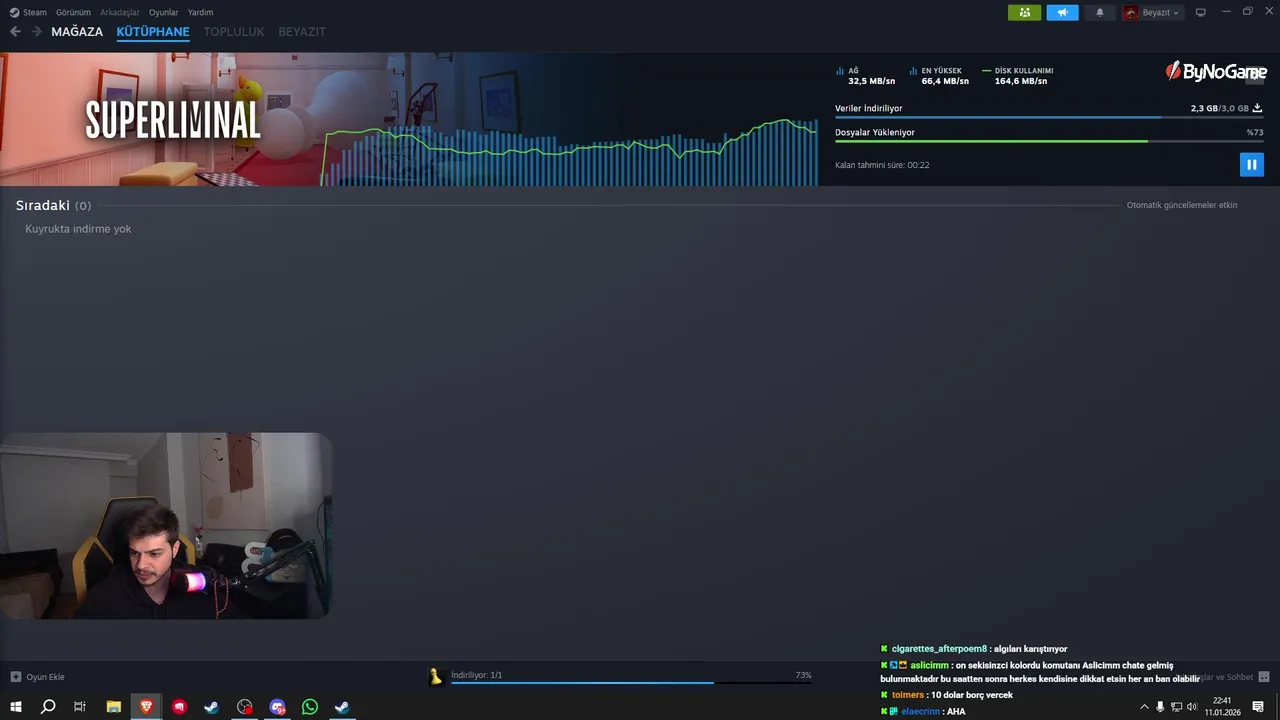Open İndiriliyor 1/1 downloads status
Screen dimensions: 1280x720
pyautogui.click(x=477, y=675)
